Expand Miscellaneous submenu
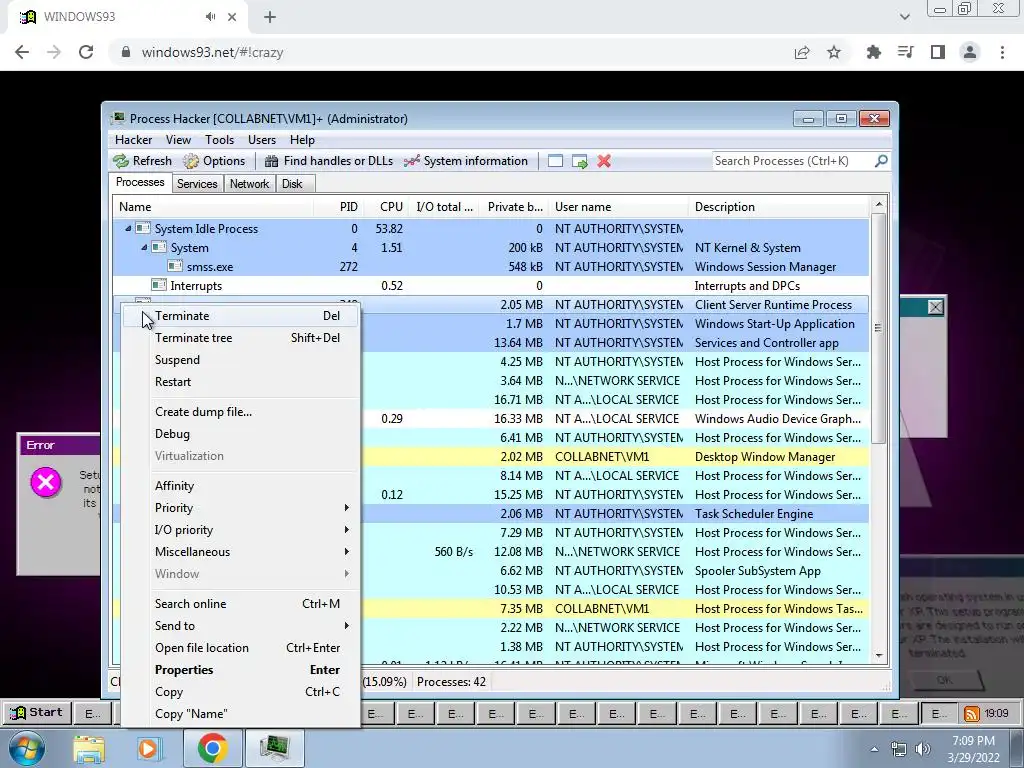The image size is (1024, 768). click(x=347, y=552)
